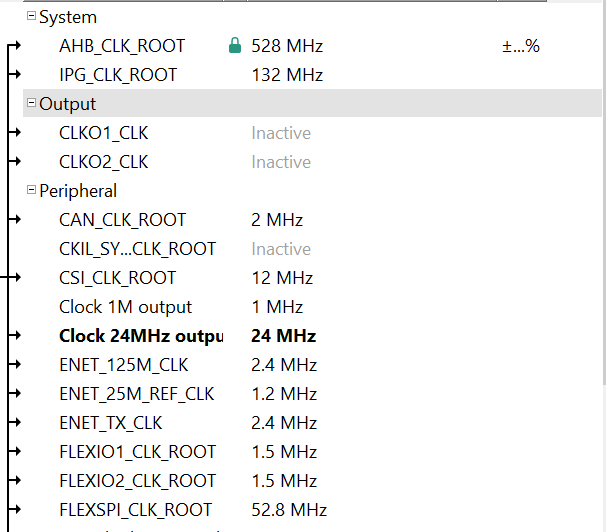This screenshot has width=606, height=532.
Task: Collapse the System group
Action: [31, 17]
